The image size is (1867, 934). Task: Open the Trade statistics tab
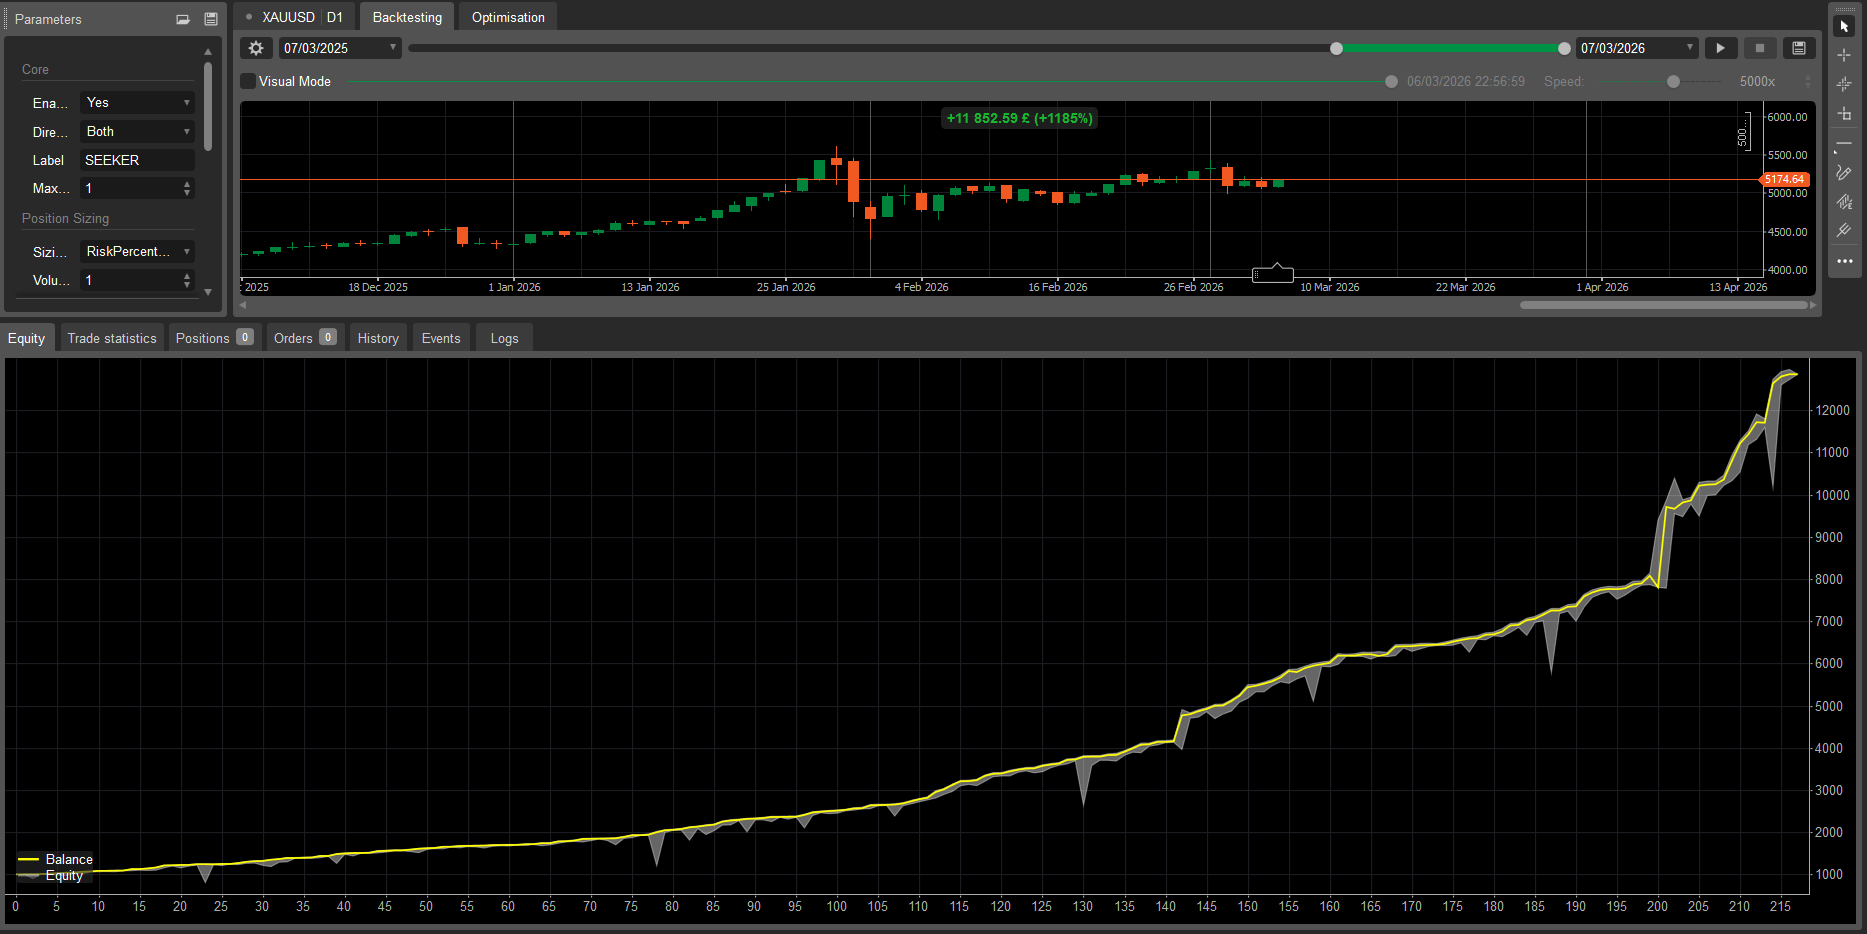111,337
